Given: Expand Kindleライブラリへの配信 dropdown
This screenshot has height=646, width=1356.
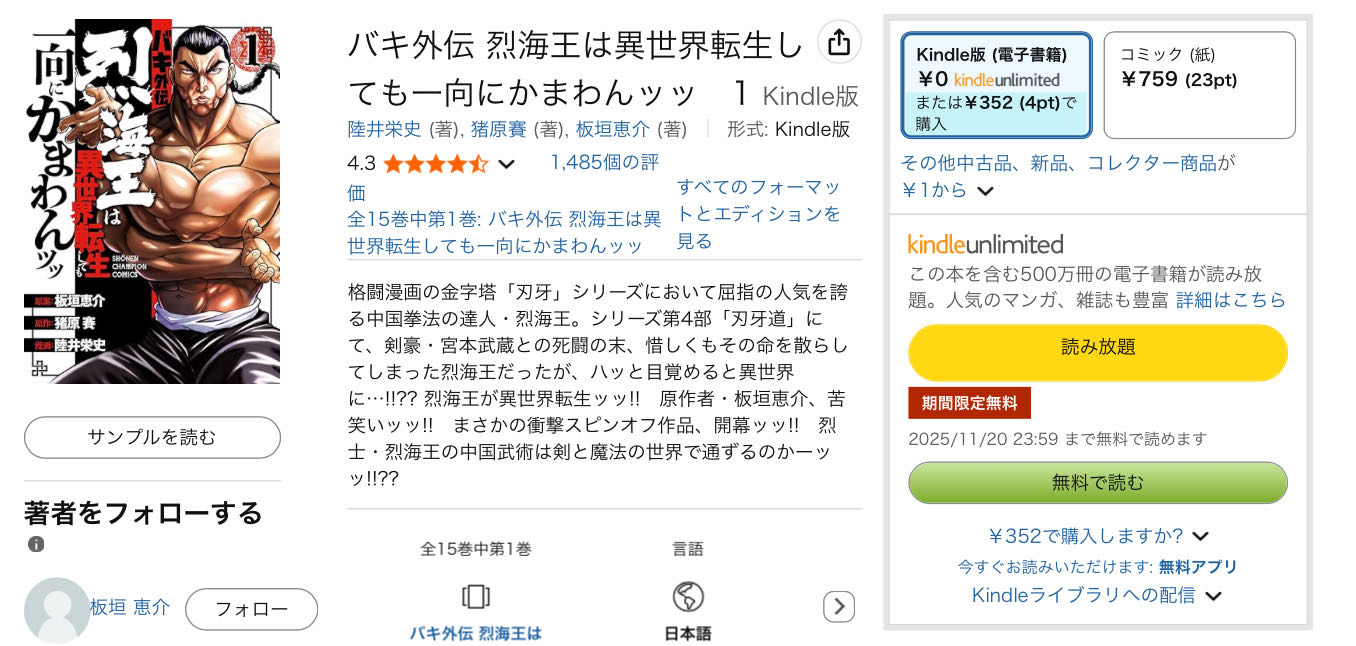Looking at the screenshot, I should (x=1214, y=596).
